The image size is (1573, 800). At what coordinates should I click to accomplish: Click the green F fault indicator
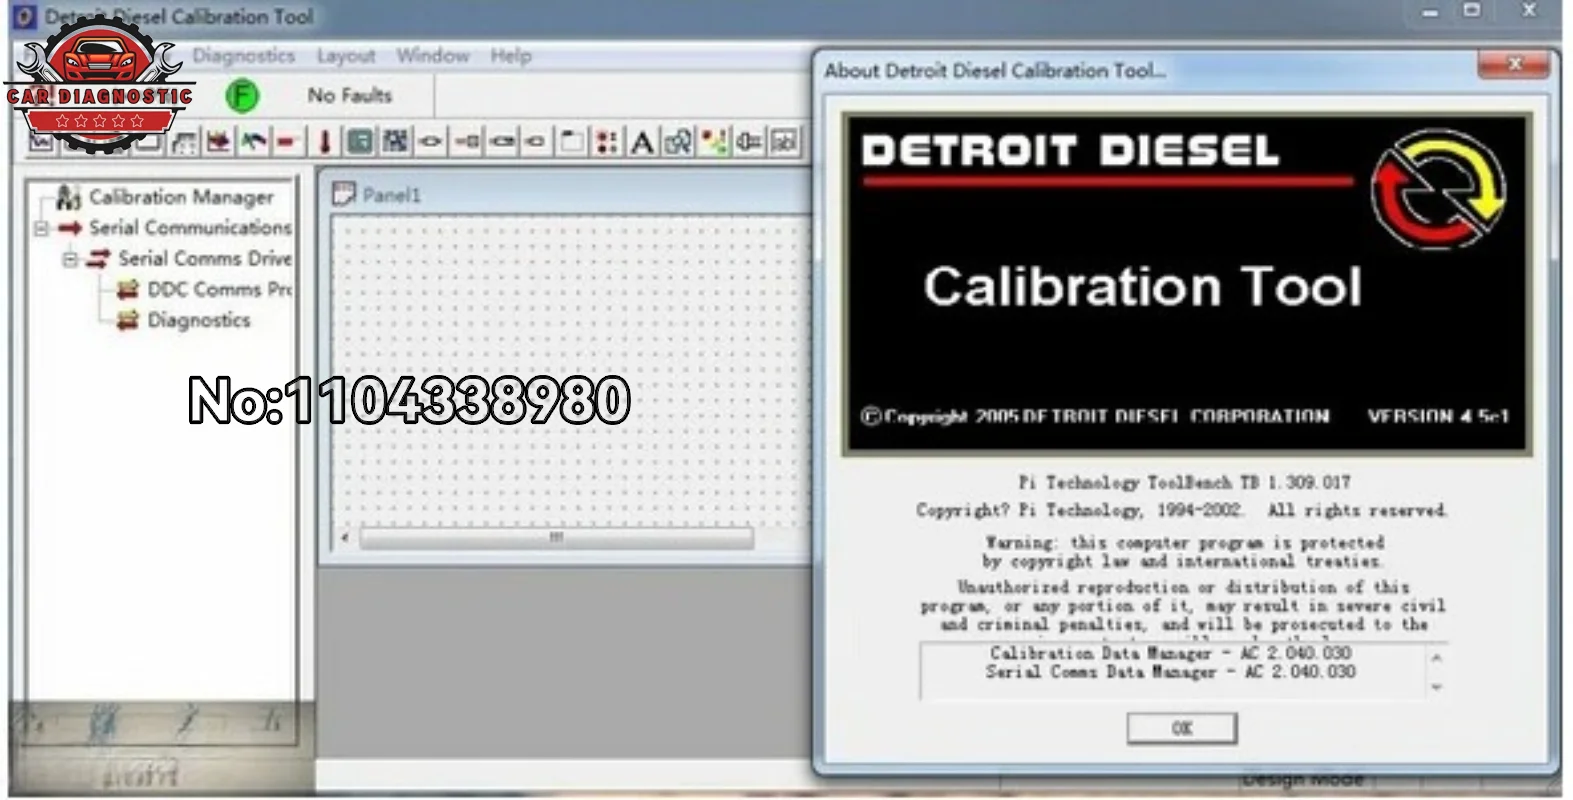pos(242,96)
